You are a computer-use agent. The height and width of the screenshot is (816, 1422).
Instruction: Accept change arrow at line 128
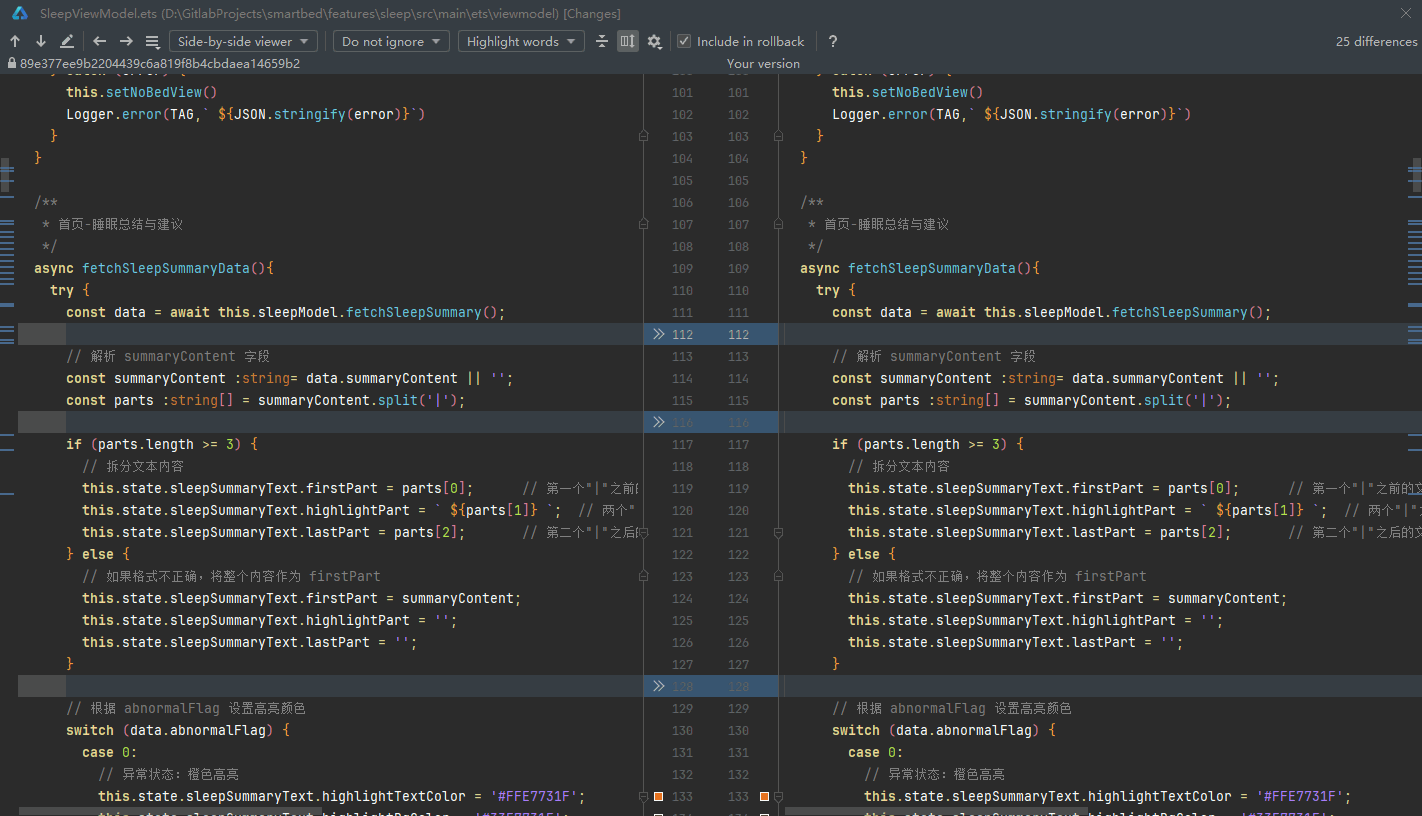click(x=658, y=686)
